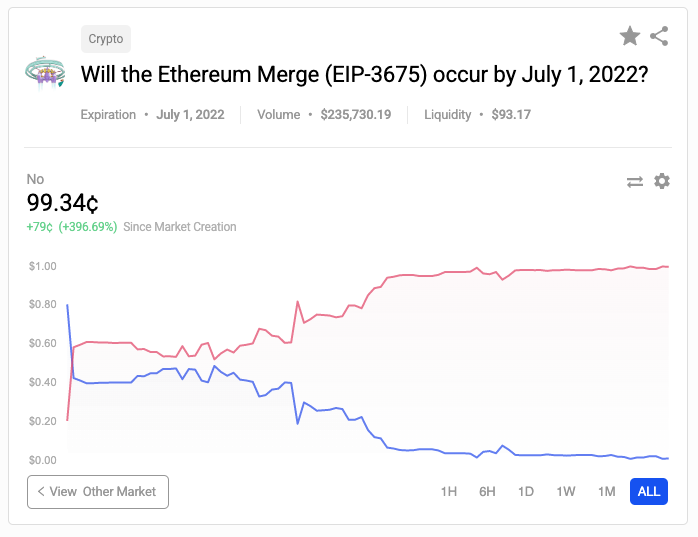Switch chart to 1D range
Image resolution: width=698 pixels, height=537 pixels.
click(x=526, y=492)
